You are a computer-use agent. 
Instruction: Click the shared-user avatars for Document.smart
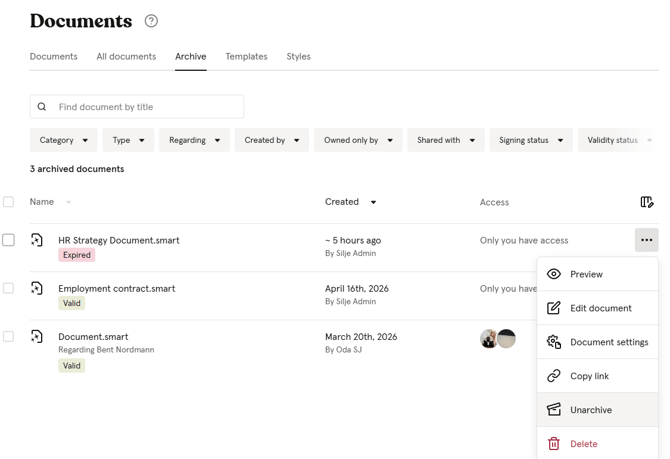pos(498,339)
